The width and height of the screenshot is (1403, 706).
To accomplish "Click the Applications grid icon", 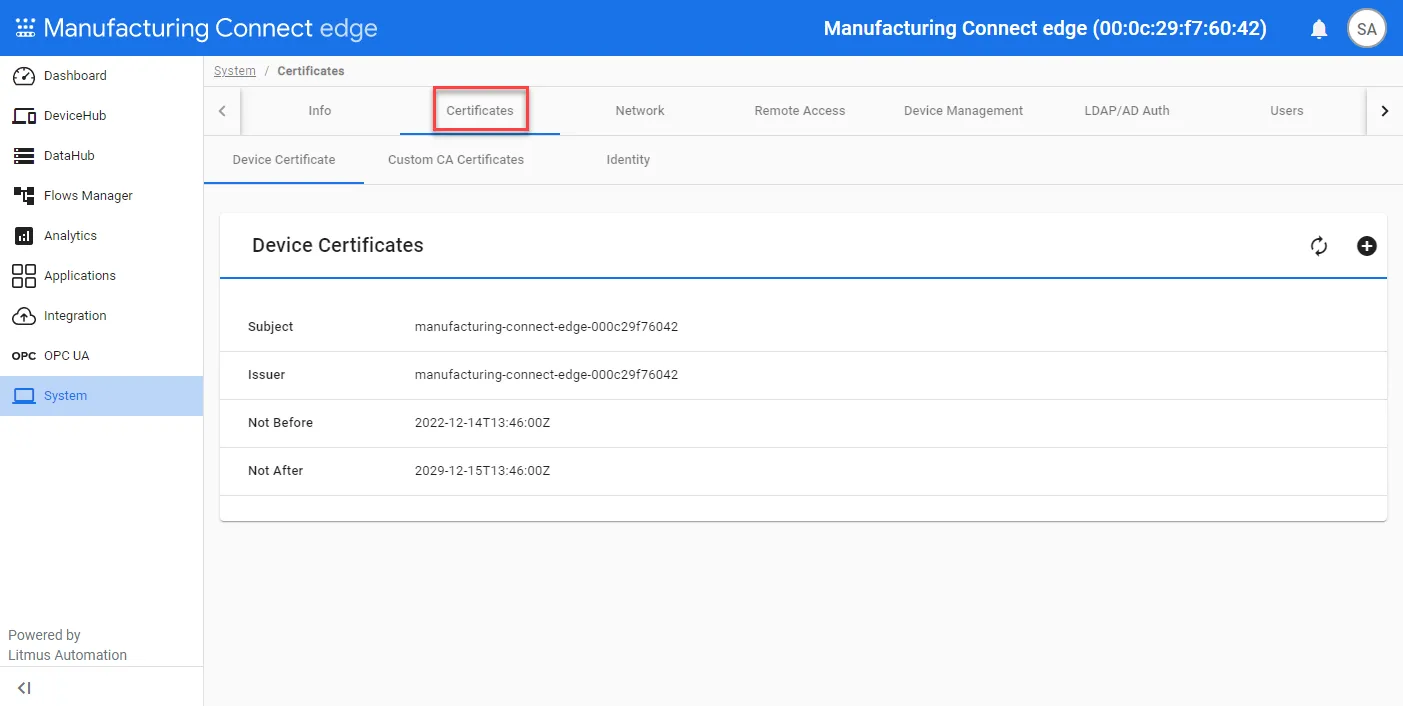I will tap(24, 276).
